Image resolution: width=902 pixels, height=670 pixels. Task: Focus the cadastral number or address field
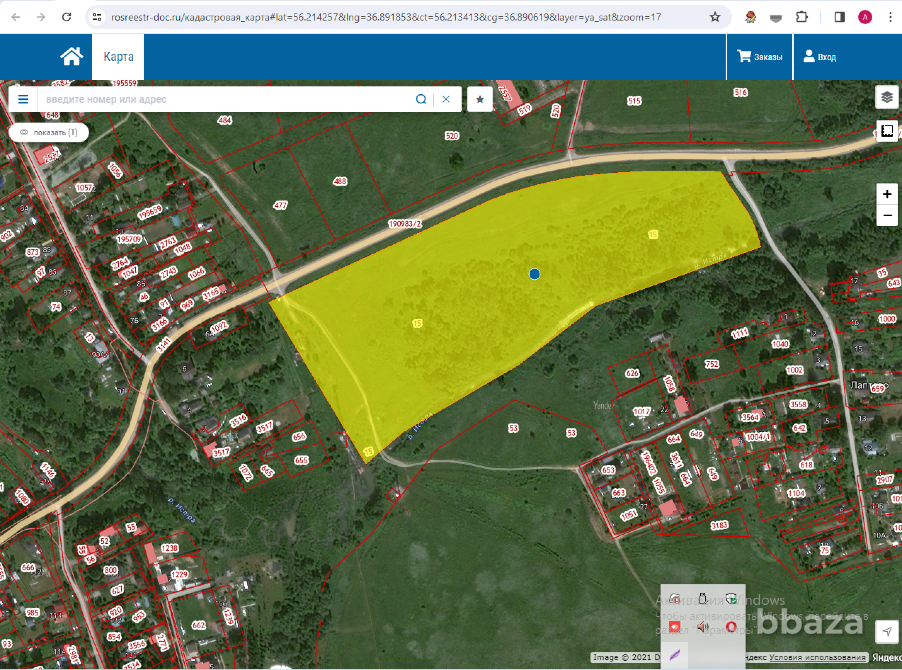[225, 99]
